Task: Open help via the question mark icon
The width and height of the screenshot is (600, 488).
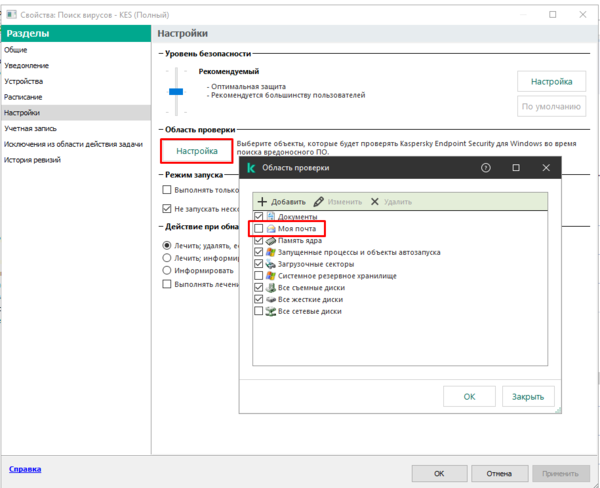Action: click(486, 168)
